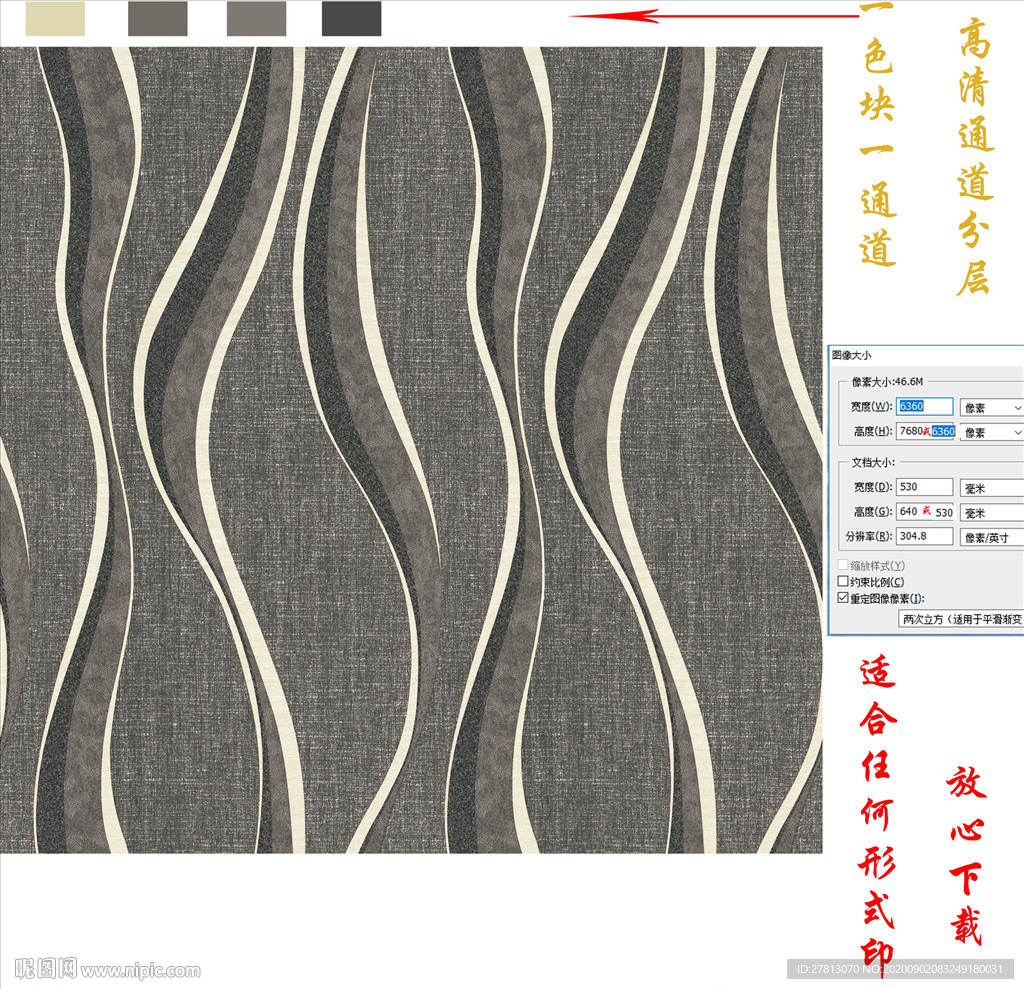Open the pixel width unit dropdown

(991, 408)
